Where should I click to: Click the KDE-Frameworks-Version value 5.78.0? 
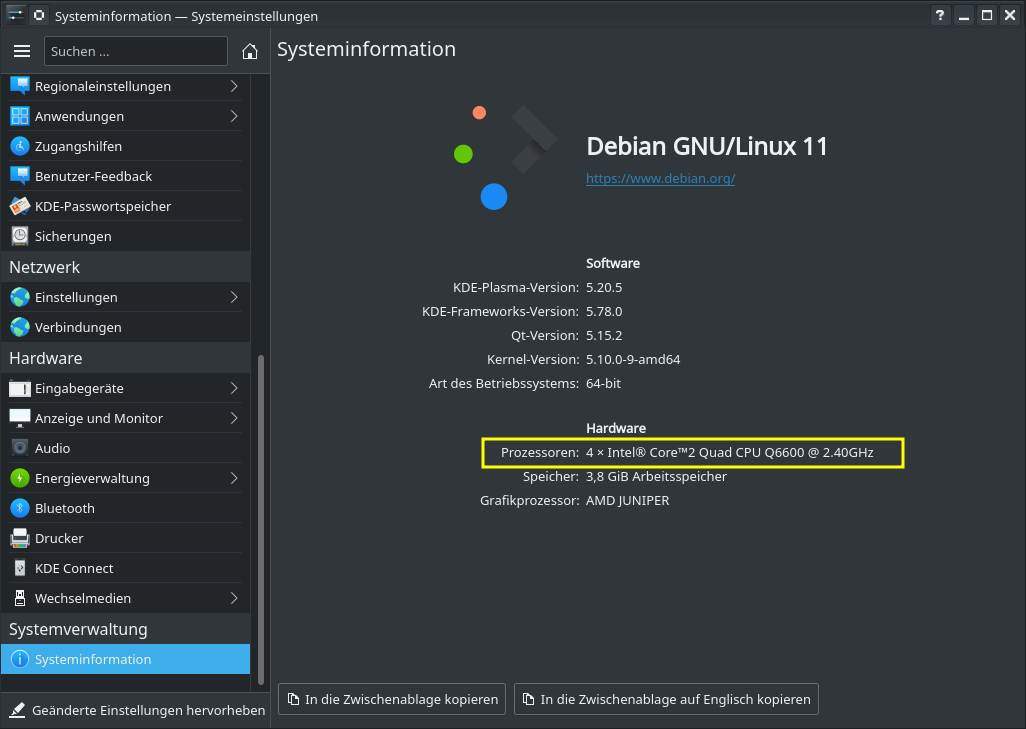604,311
